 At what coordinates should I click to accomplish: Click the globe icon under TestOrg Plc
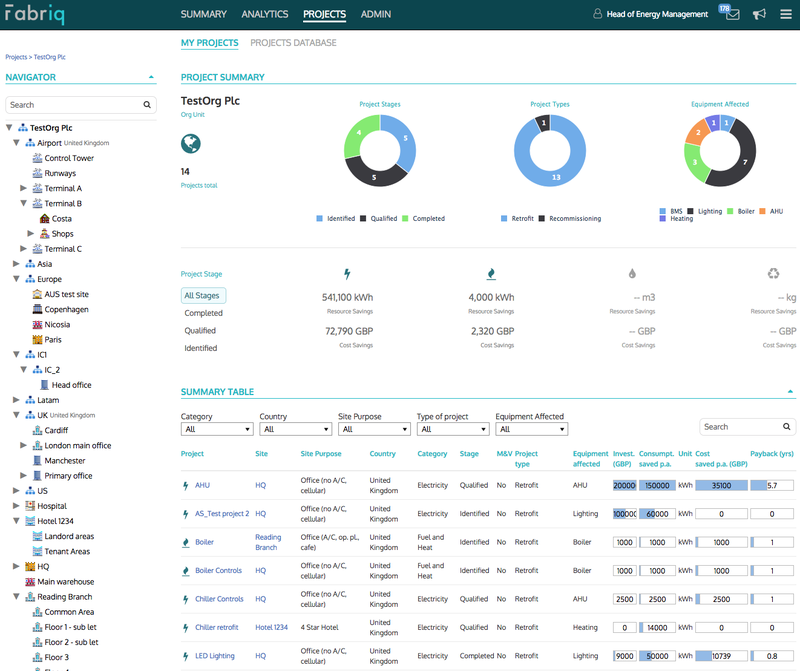coord(191,143)
